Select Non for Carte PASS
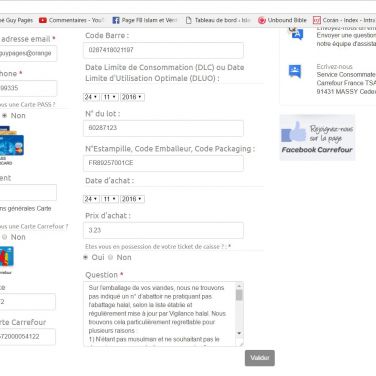 click(x=5, y=116)
